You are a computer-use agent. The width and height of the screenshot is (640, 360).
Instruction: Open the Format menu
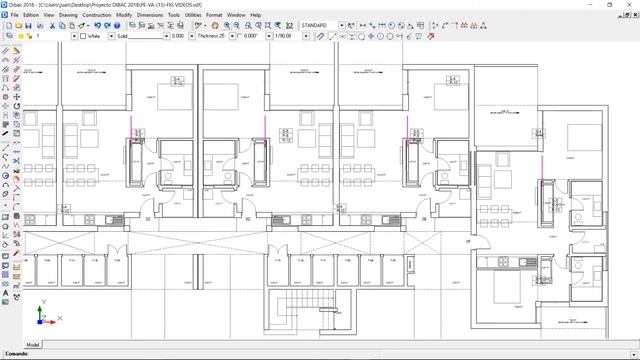point(214,15)
